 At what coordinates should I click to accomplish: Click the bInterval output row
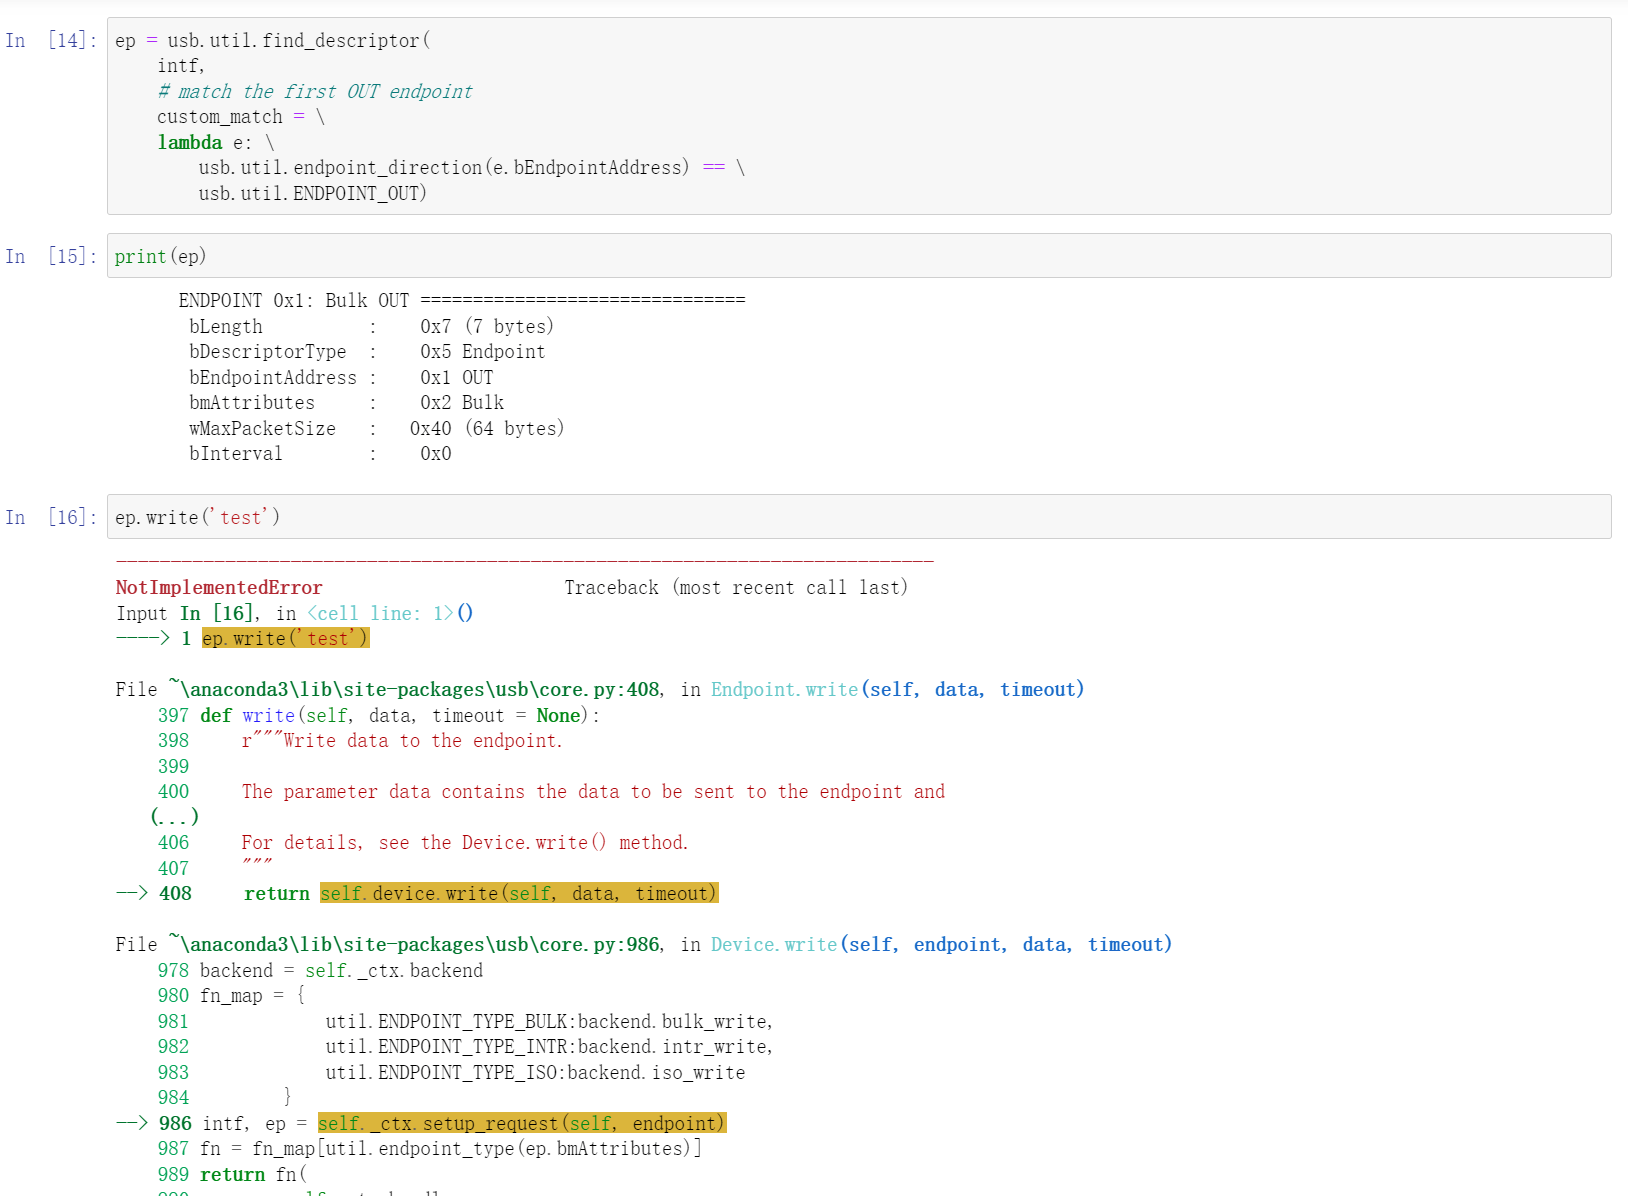(320, 453)
